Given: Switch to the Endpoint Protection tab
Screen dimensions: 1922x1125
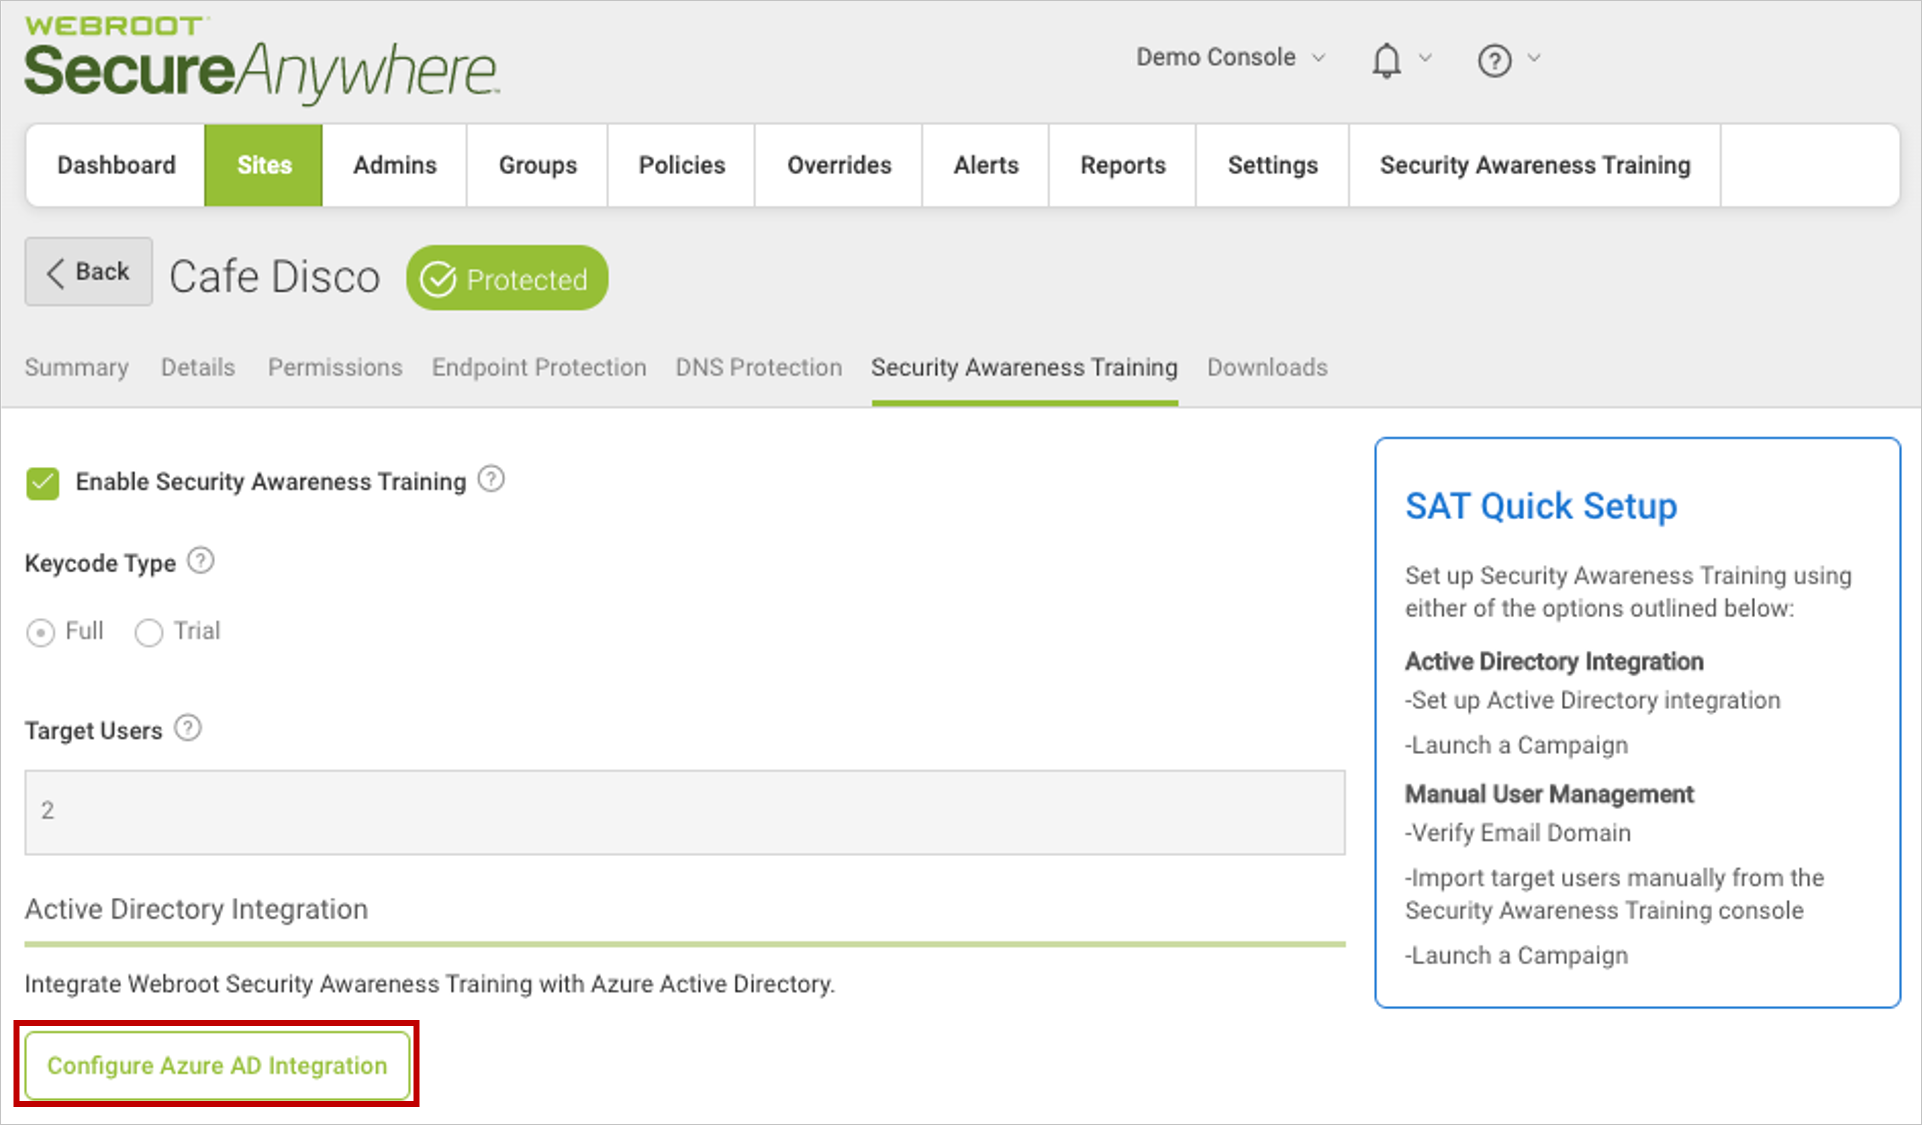Looking at the screenshot, I should (536, 367).
